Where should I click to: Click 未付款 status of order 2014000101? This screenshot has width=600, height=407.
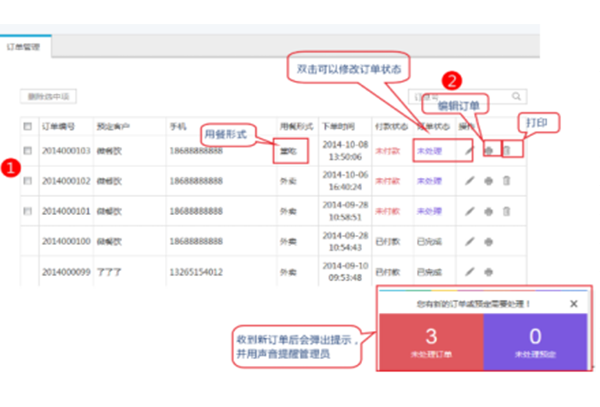pyautogui.click(x=388, y=211)
